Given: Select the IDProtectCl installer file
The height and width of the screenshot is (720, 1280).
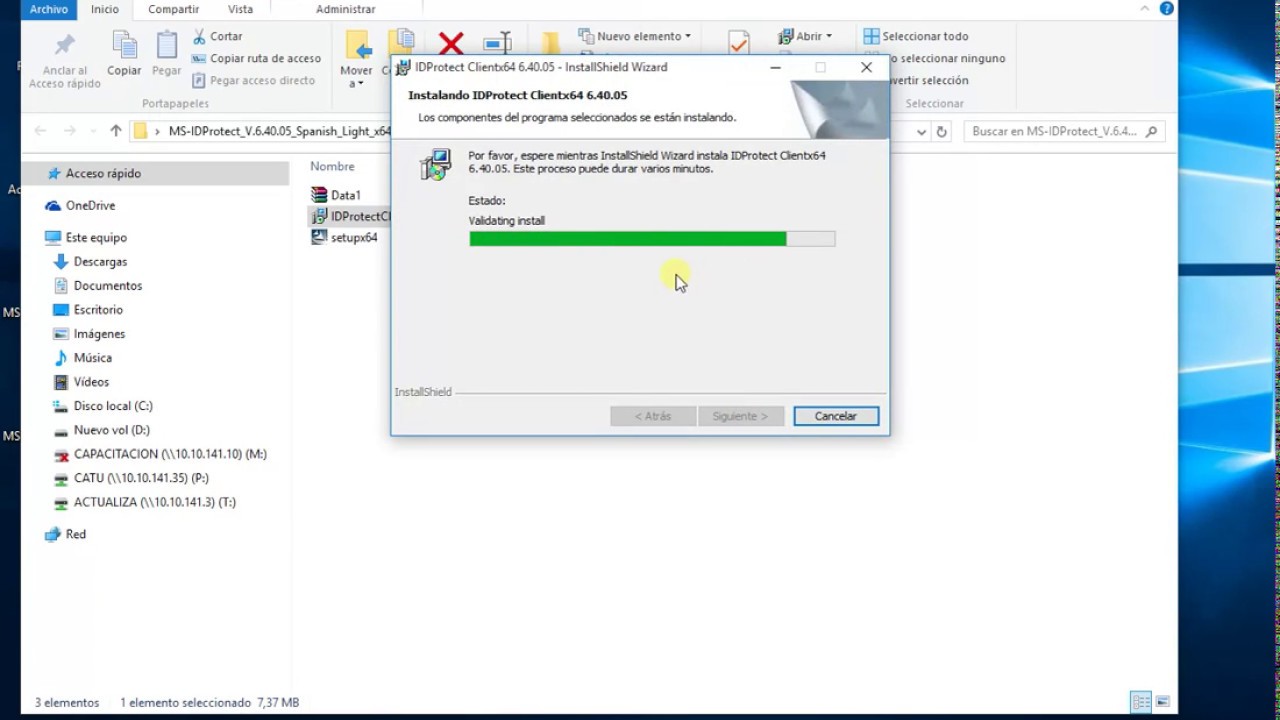Looking at the screenshot, I should [x=350, y=216].
